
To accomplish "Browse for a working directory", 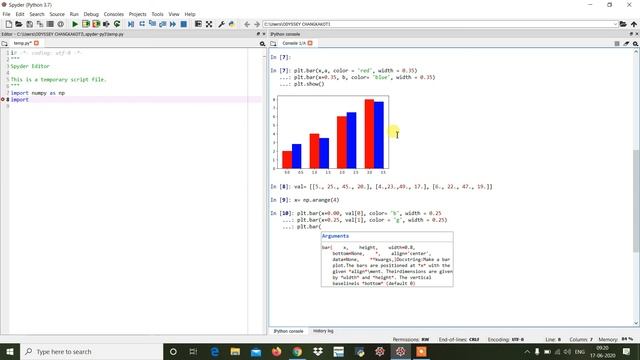I will coord(623,24).
